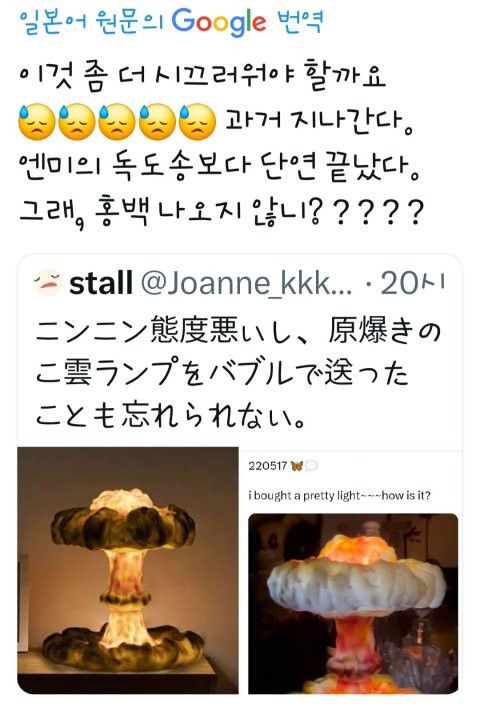
Task: Click the line beginning with 엔미의
Action: (220, 167)
